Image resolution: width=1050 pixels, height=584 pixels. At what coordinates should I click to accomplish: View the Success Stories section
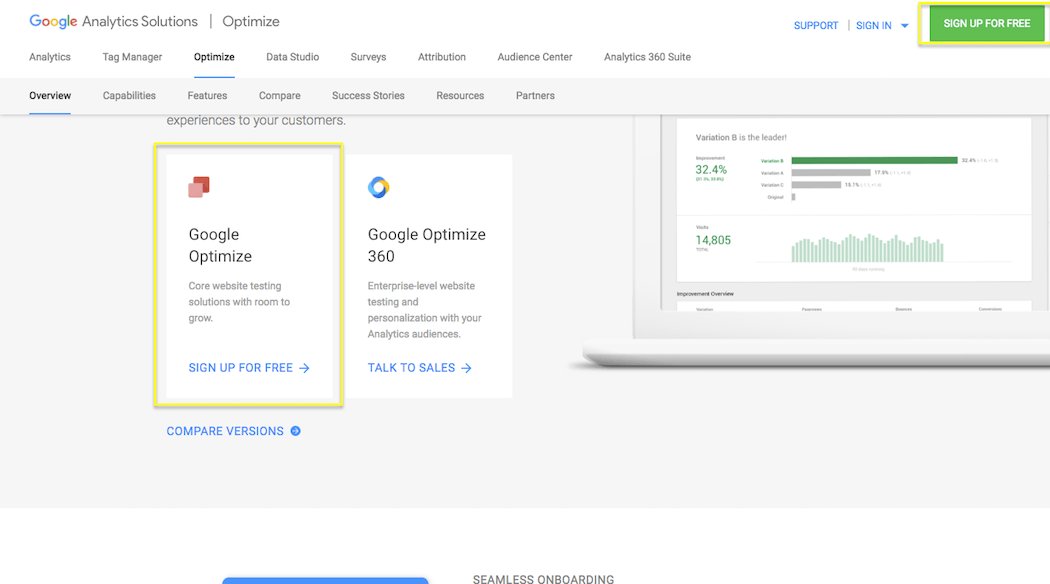(368, 96)
